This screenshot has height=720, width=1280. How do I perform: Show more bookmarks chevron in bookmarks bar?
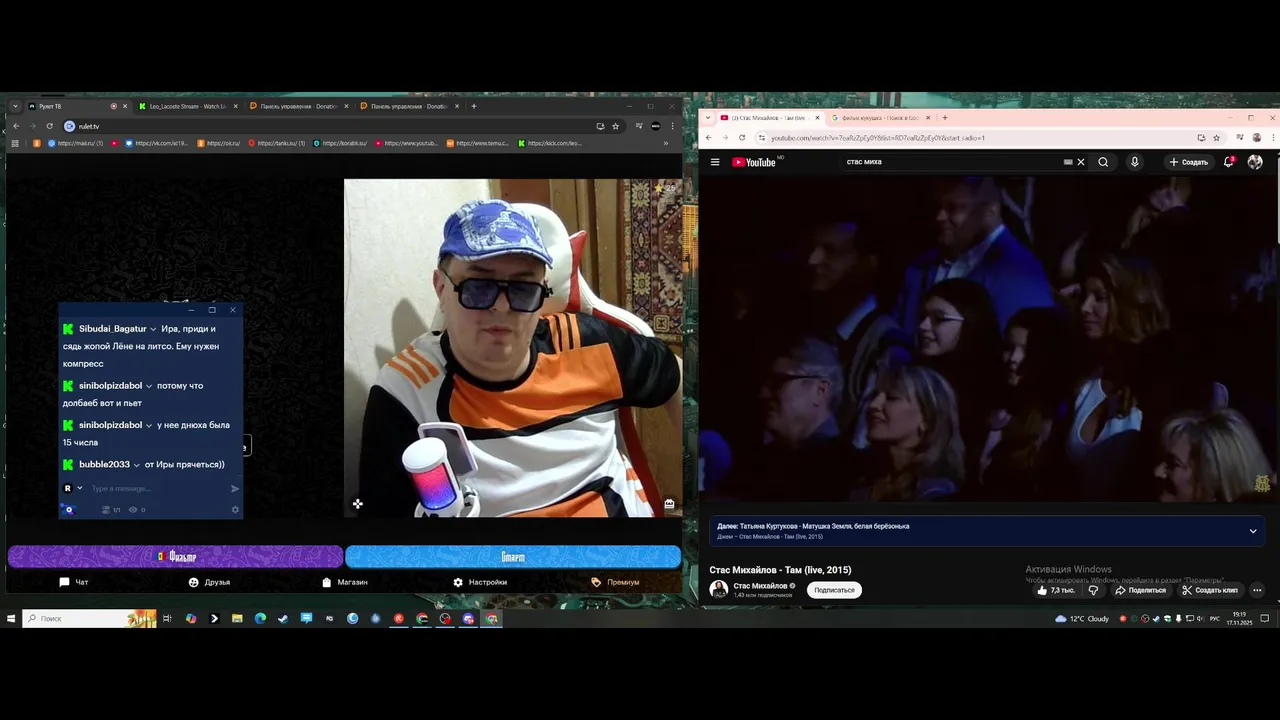(666, 143)
